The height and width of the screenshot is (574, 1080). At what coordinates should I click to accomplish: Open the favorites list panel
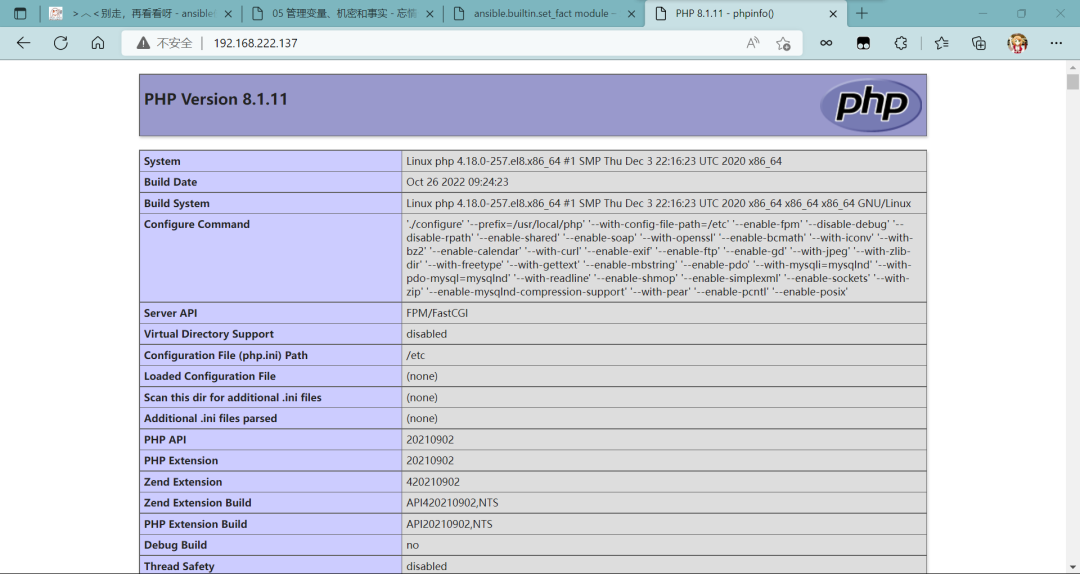(x=941, y=43)
